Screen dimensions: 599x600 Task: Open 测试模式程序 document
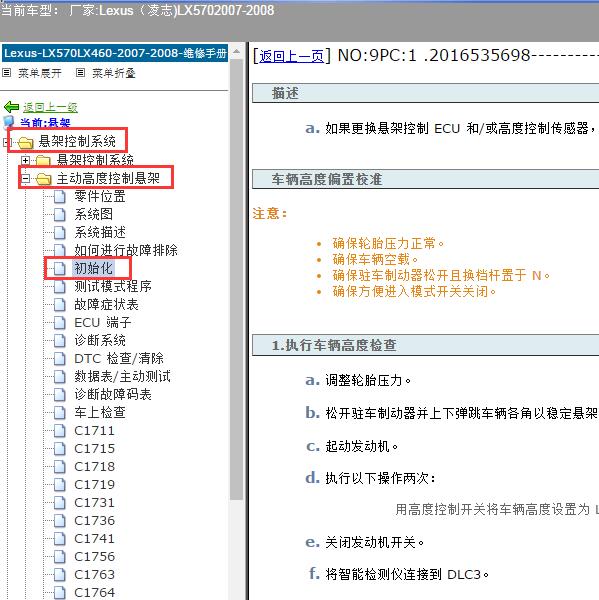[113, 286]
